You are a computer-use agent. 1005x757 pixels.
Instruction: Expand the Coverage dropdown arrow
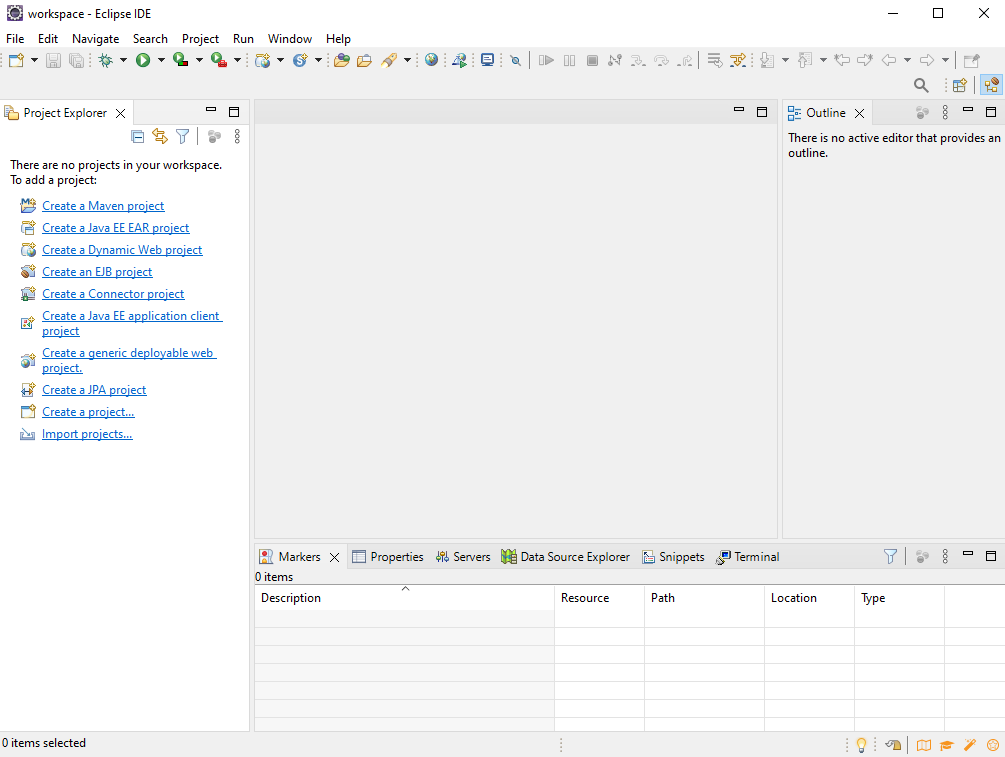click(199, 60)
